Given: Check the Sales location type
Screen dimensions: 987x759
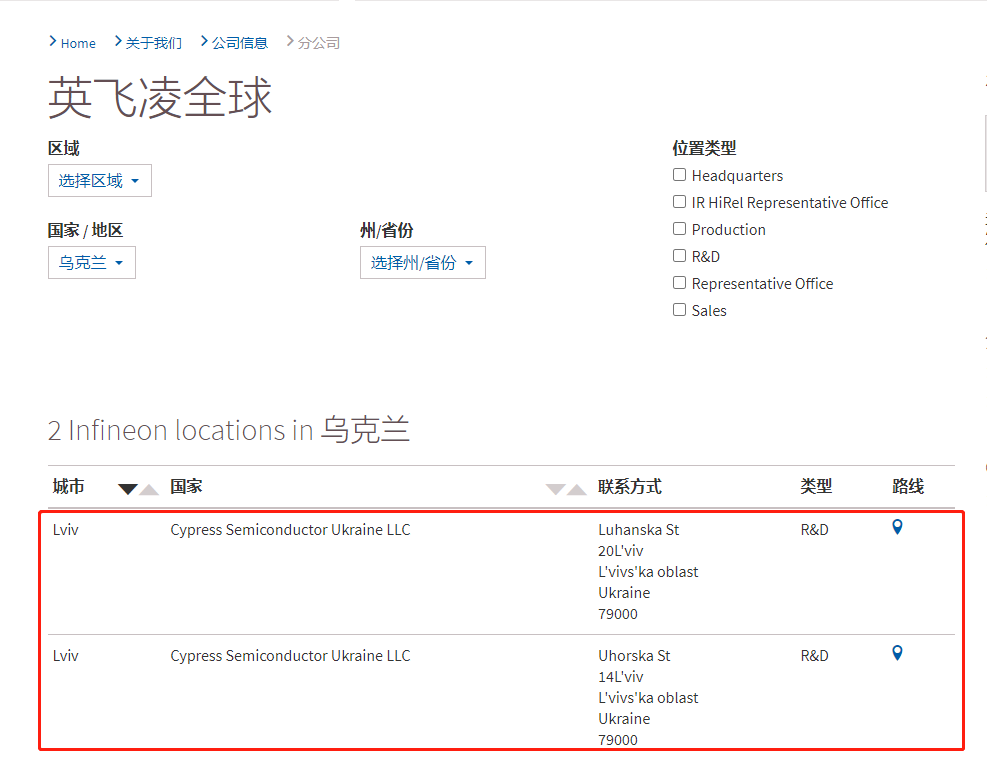Looking at the screenshot, I should click(679, 310).
